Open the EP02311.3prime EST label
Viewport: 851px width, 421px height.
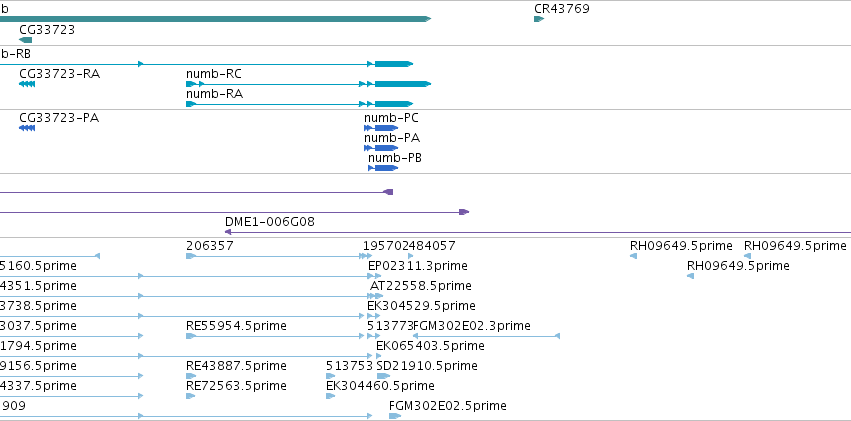417,266
